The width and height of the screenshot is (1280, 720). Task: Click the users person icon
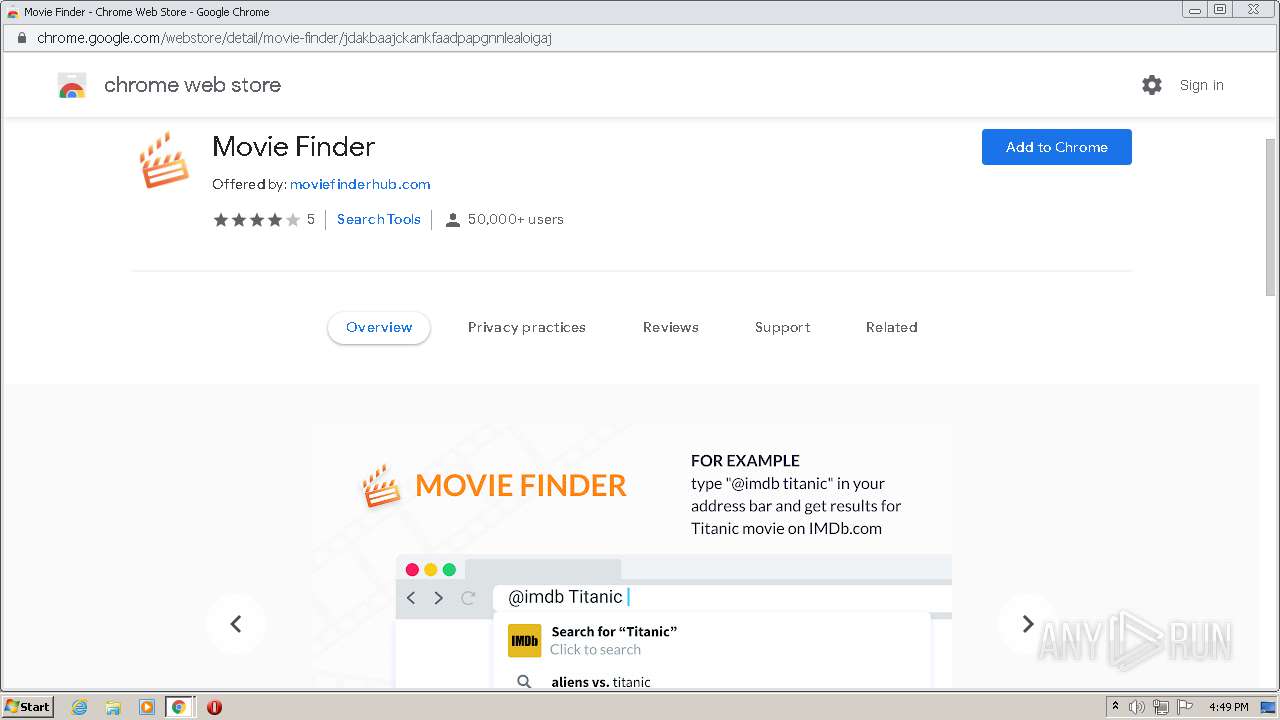click(452, 220)
